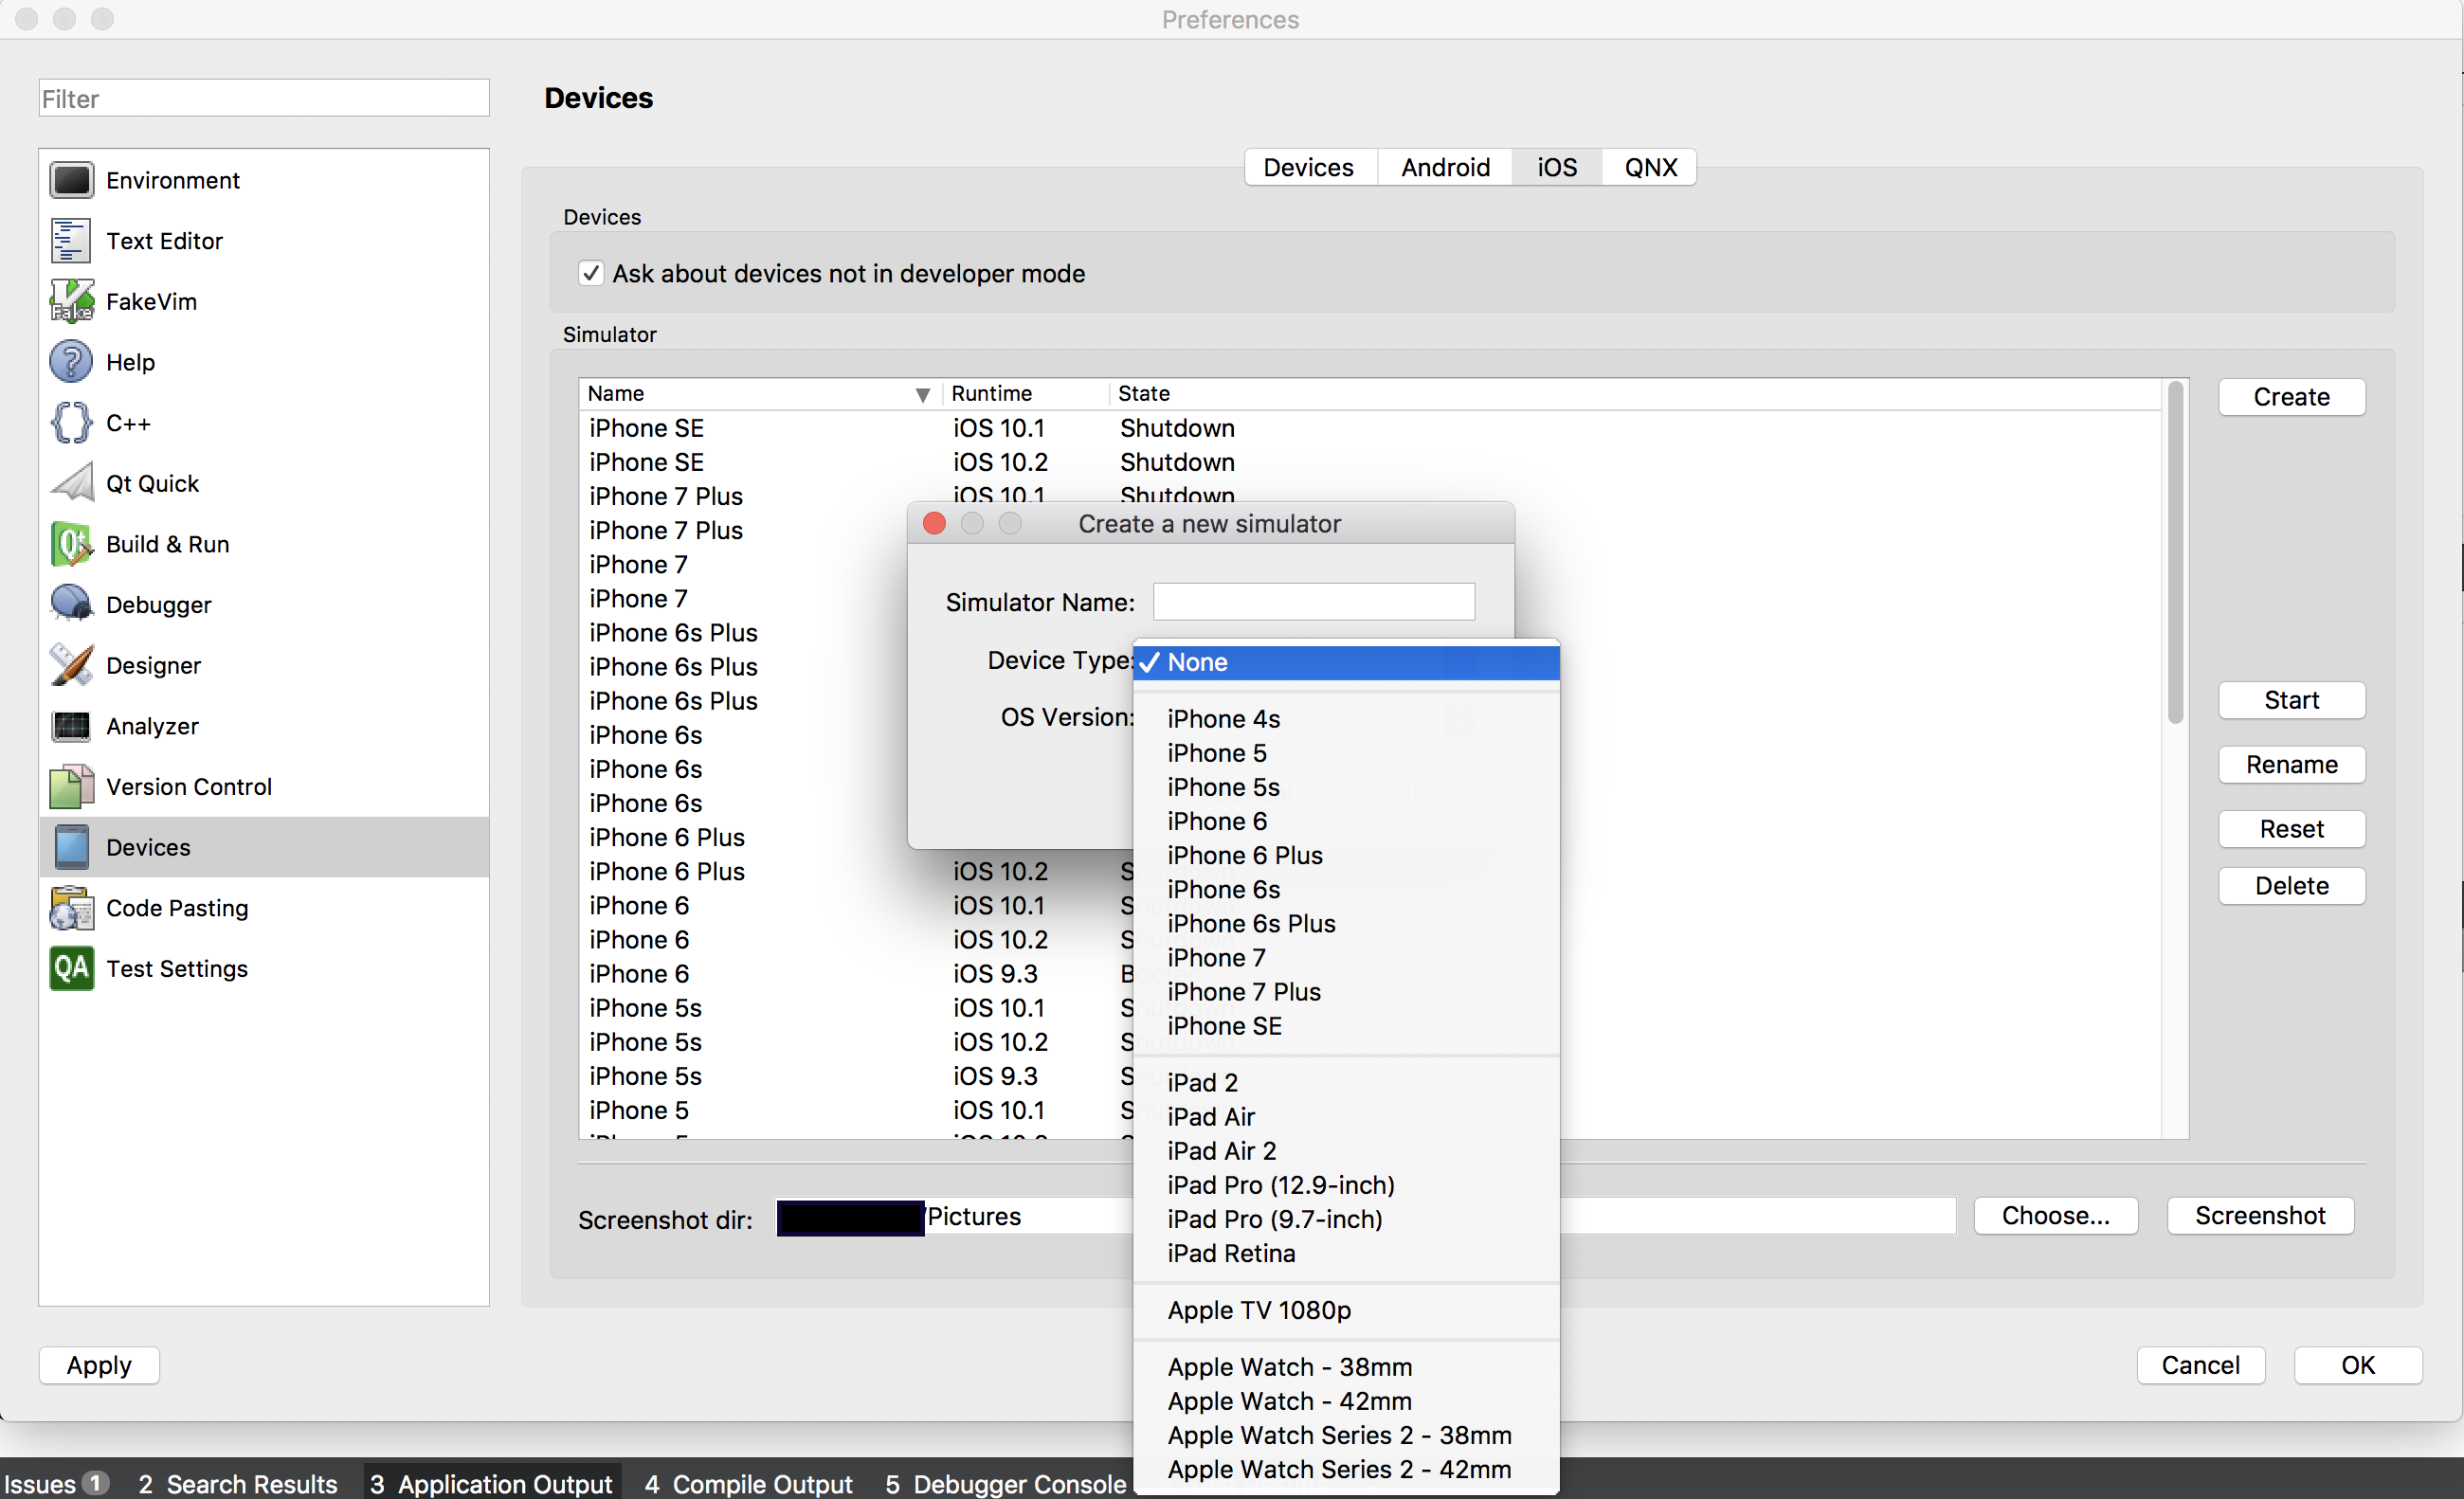The image size is (2464, 1499).
Task: Select the FakeVim icon in sidebar
Action: tap(71, 301)
